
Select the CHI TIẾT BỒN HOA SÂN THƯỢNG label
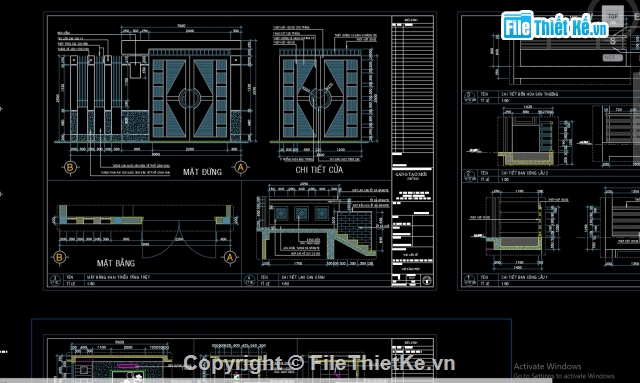pos(529,94)
